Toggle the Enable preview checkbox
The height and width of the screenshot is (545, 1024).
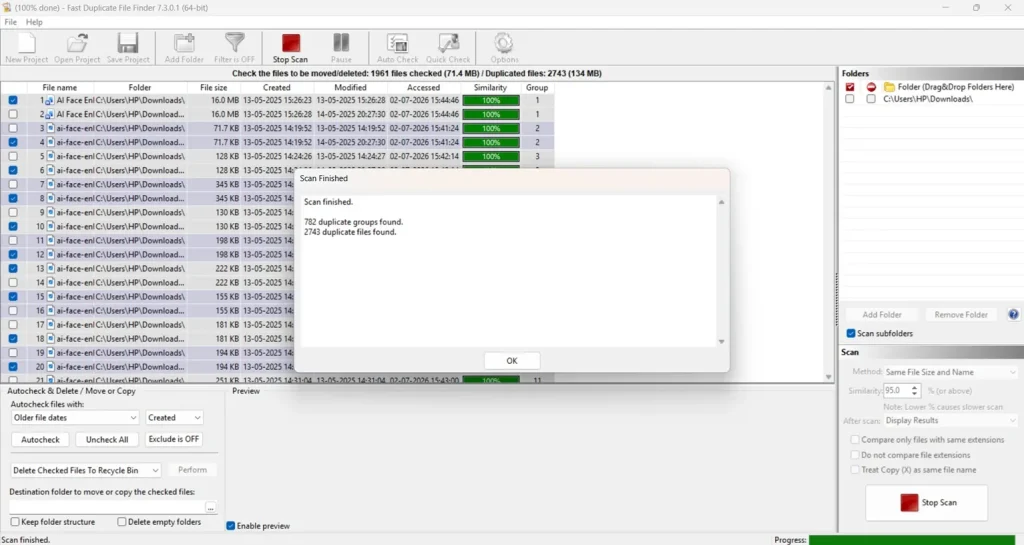click(231, 526)
